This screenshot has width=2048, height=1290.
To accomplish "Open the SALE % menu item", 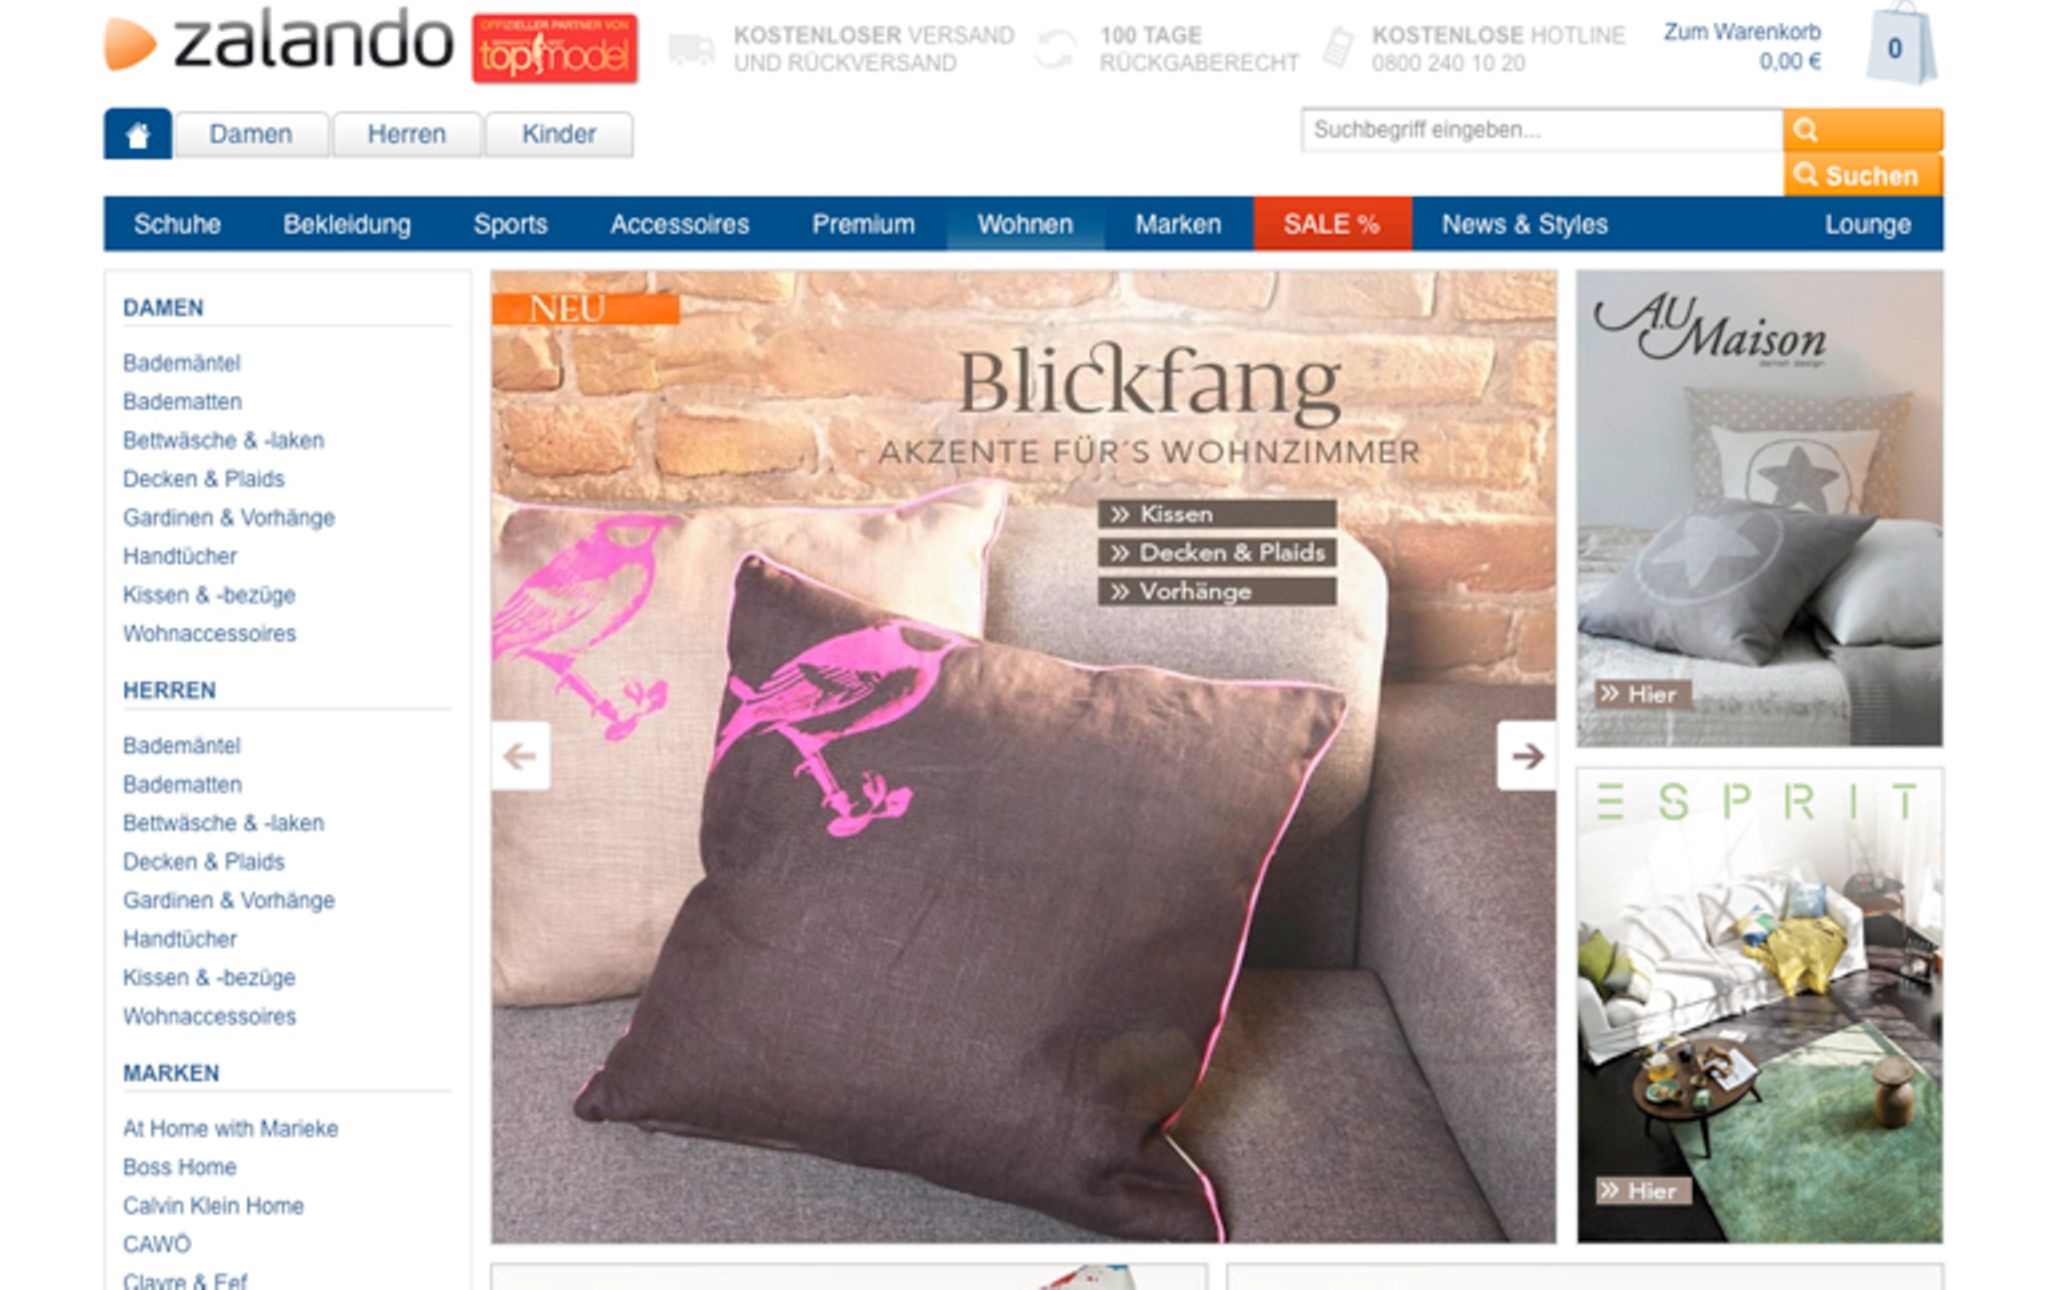I will (x=1332, y=224).
